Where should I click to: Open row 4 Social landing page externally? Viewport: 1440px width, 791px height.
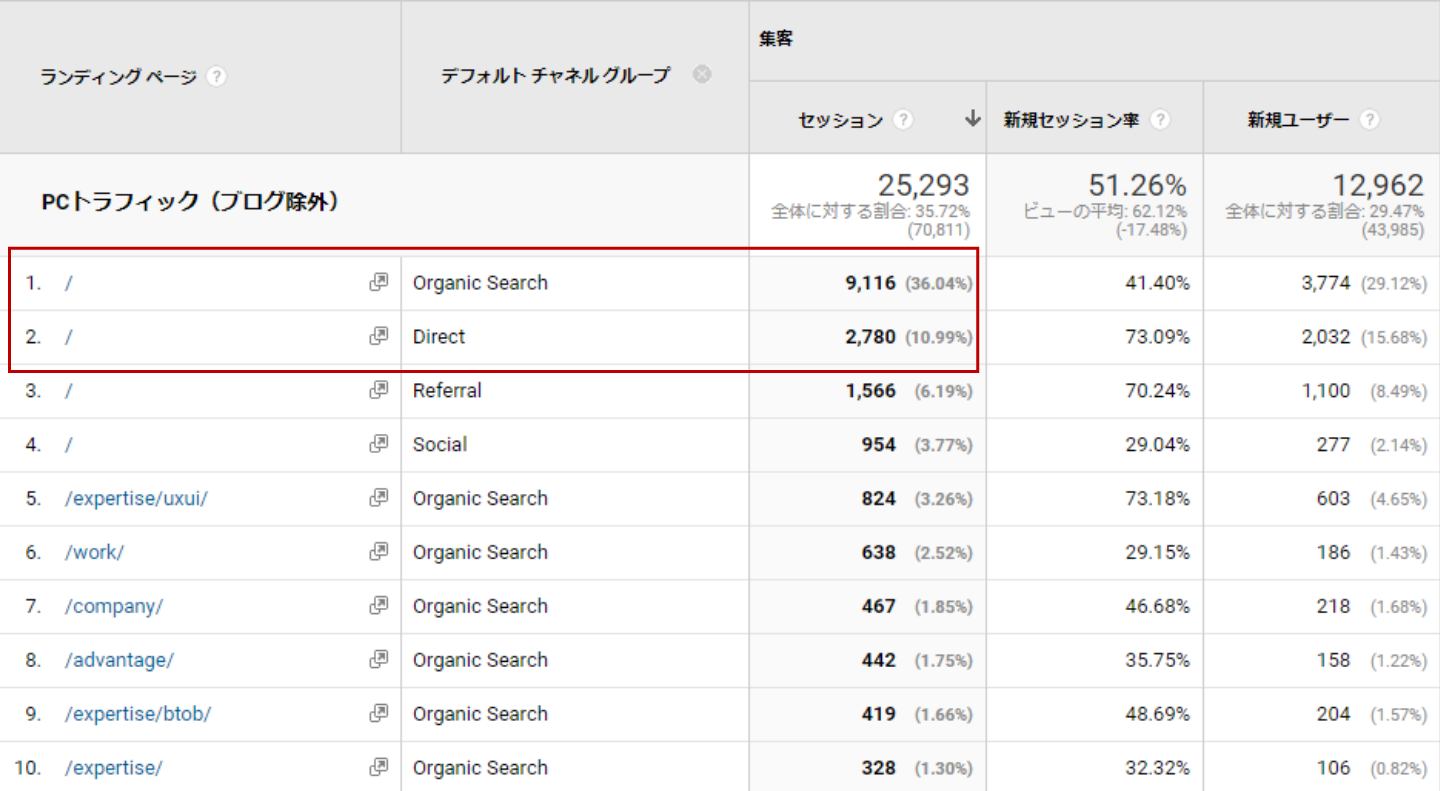tap(378, 444)
